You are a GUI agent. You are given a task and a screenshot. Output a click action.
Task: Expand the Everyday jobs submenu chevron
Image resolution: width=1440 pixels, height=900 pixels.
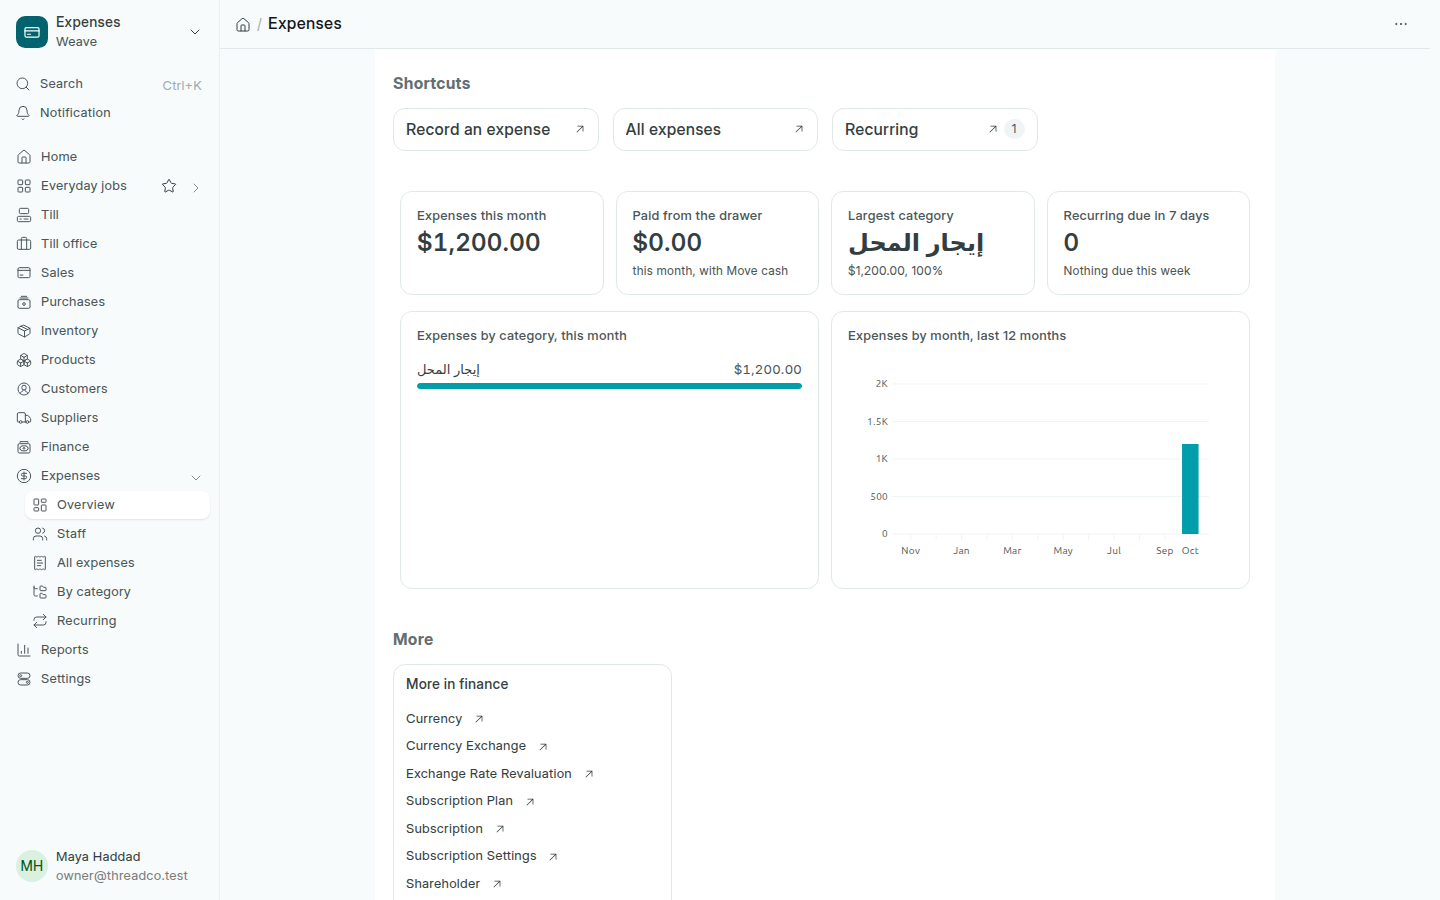[196, 187]
